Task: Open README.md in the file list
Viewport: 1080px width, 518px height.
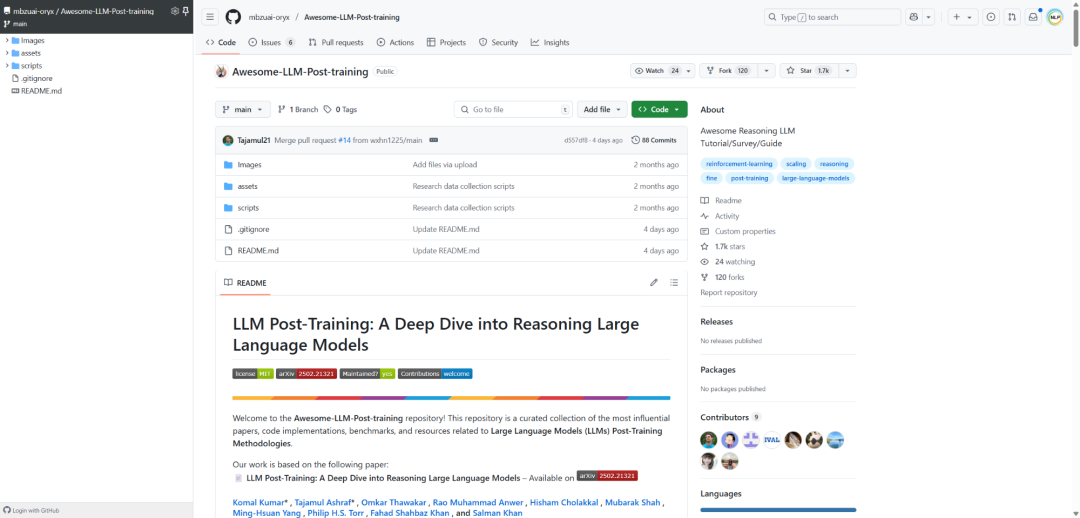Action: pos(258,251)
